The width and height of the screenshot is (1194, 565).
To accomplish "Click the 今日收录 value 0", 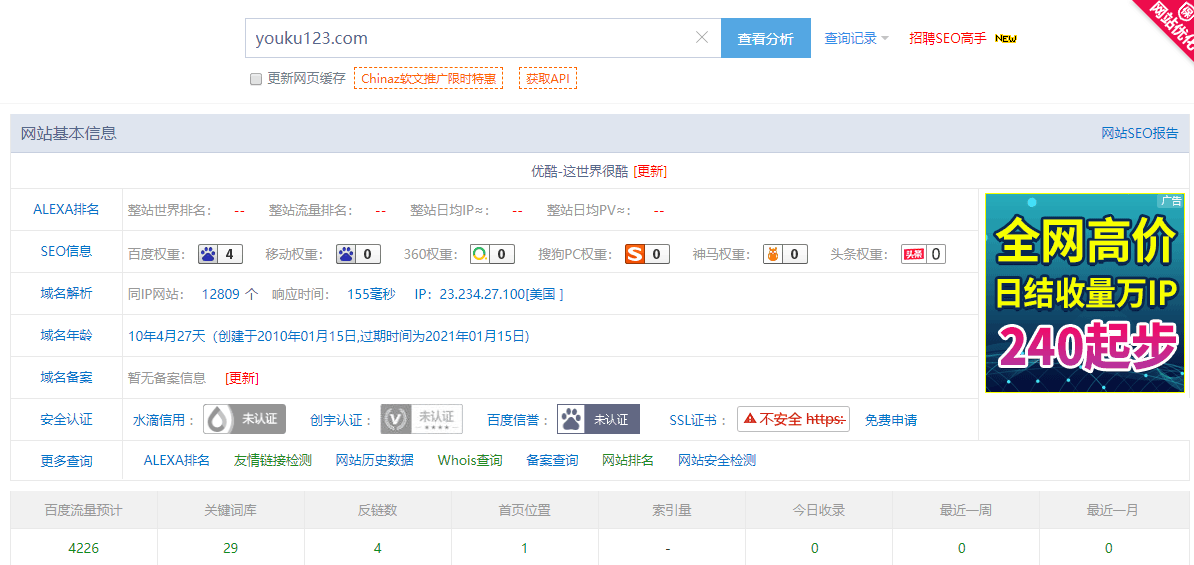I will coord(815,548).
